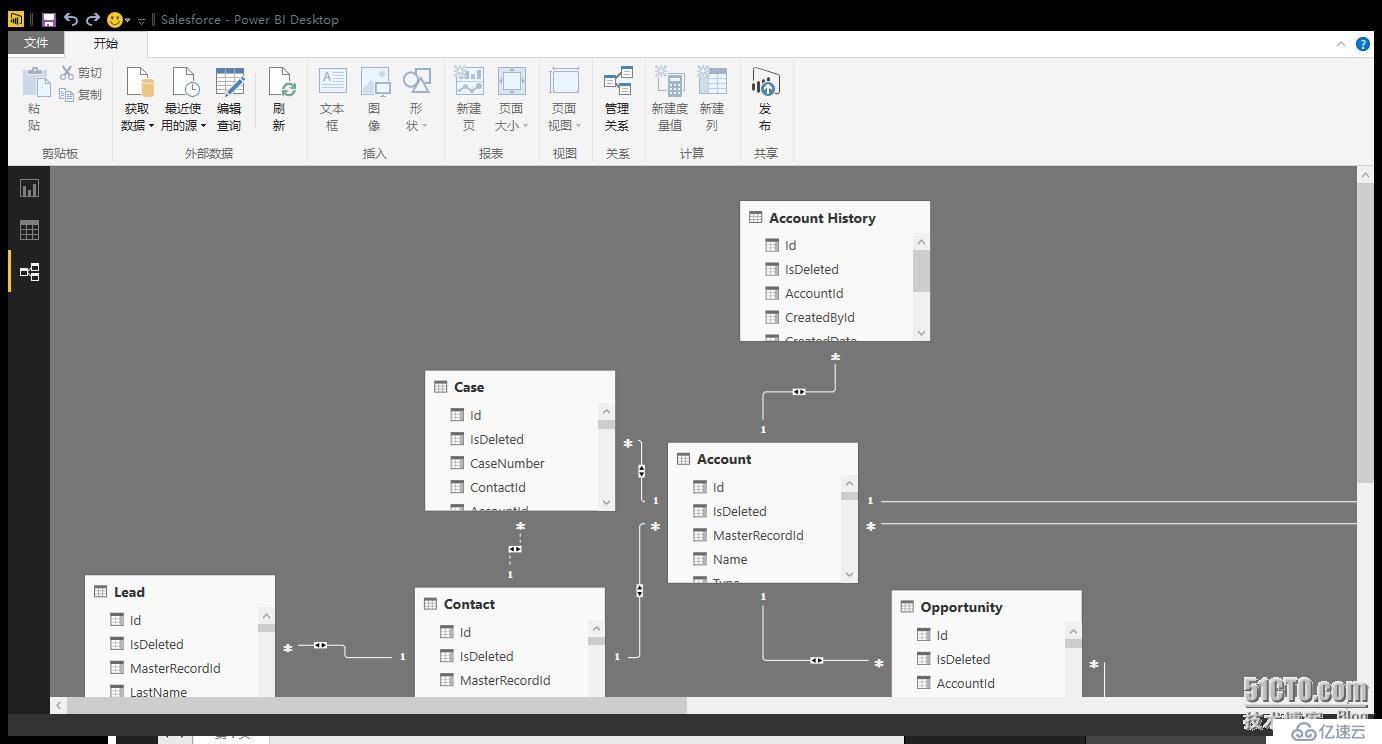Open the customize quick access toolbar dropdown
Screen dimensions: 1382x744
click(x=141, y=20)
